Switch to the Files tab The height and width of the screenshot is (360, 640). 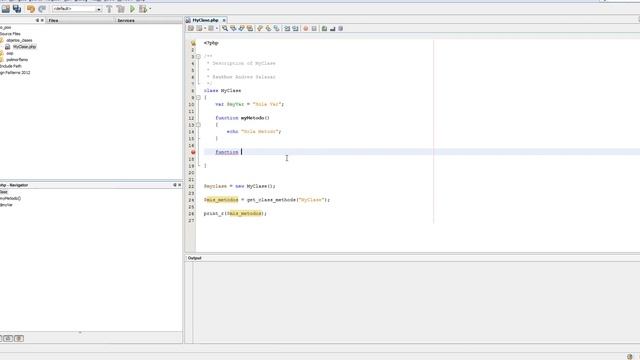coord(53,20)
